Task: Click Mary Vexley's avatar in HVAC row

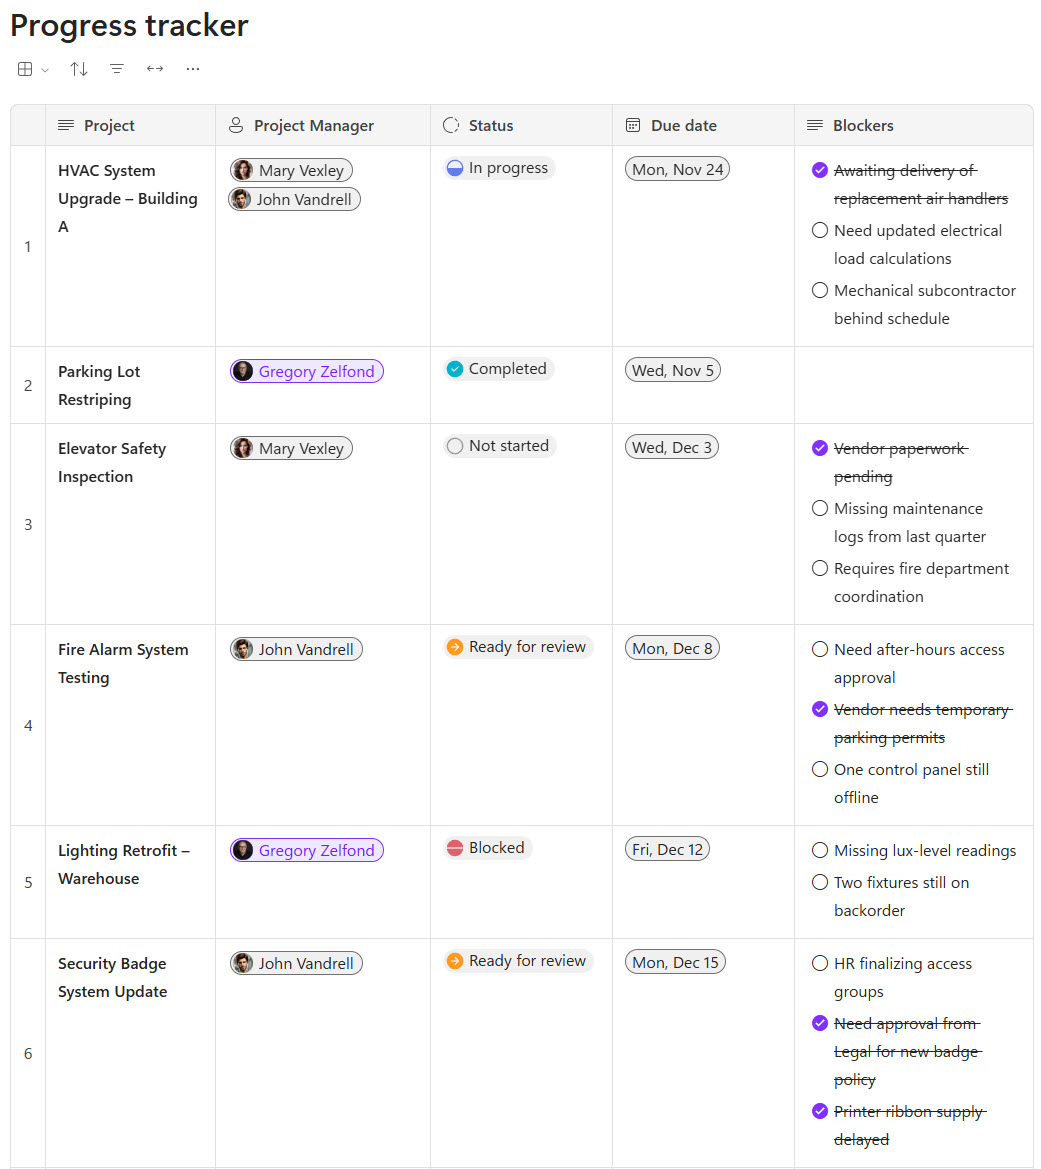Action: tap(243, 171)
